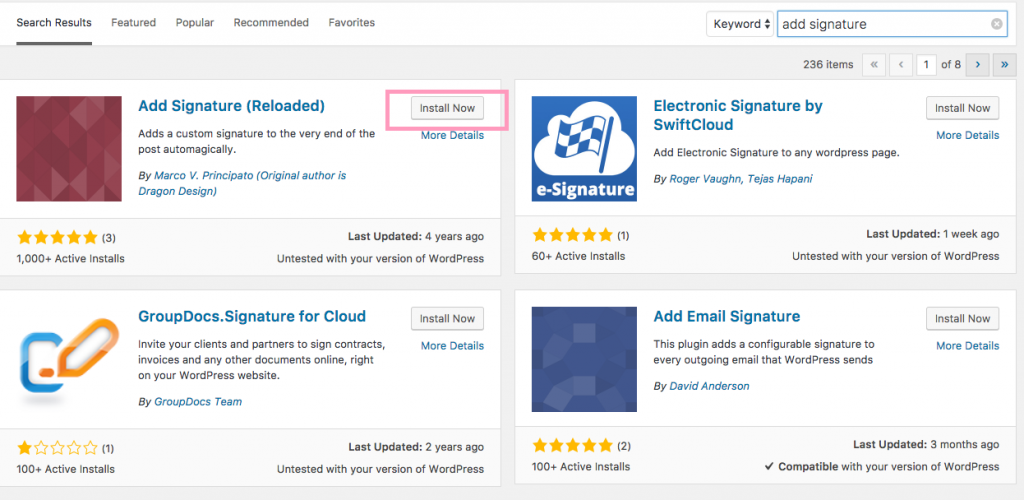
Task: Click the star rating of Electronic Signature by SwiftCloud
Action: pyautogui.click(x=573, y=235)
